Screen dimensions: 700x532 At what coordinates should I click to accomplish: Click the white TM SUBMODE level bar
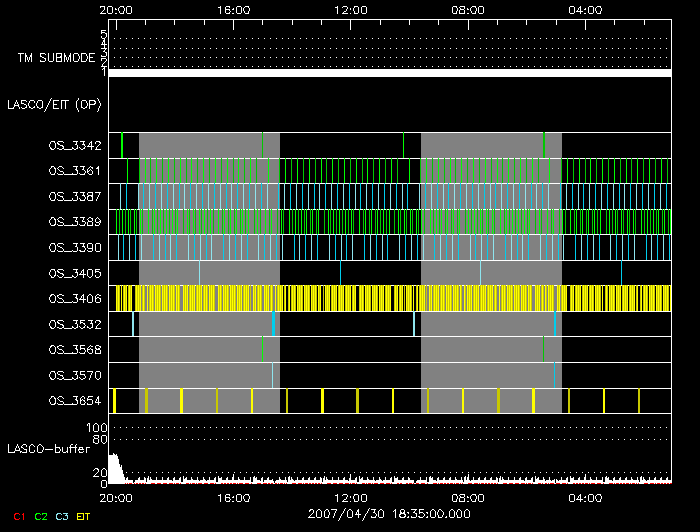pyautogui.click(x=388, y=73)
